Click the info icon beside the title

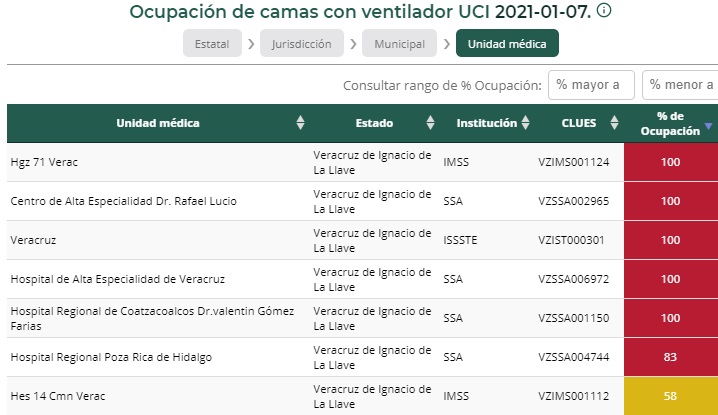click(x=604, y=13)
